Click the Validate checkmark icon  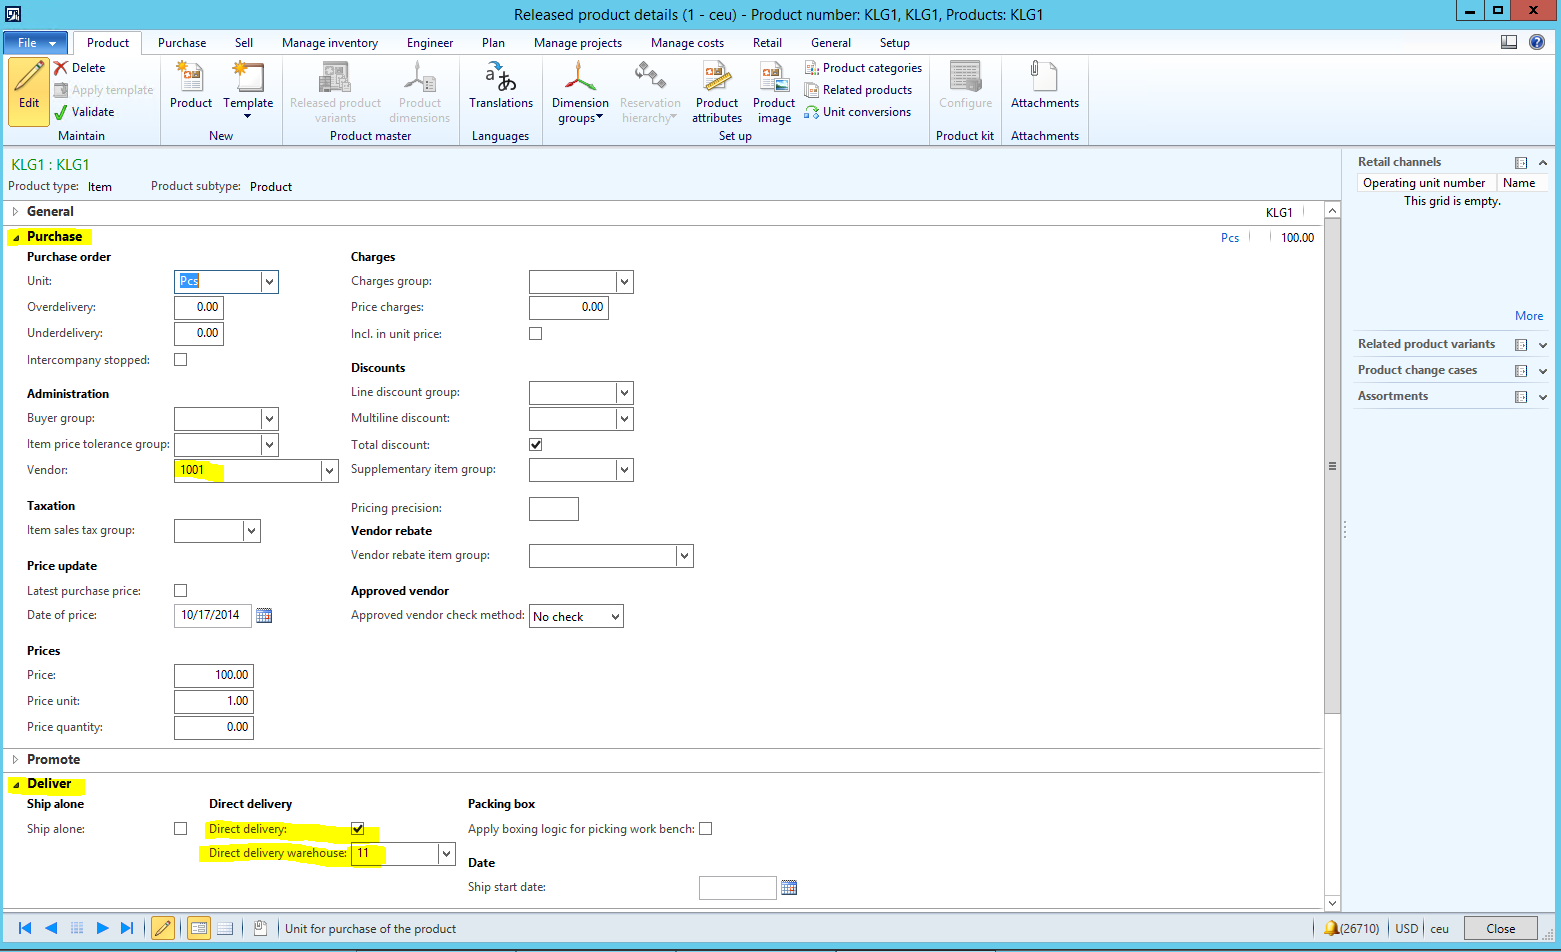tap(61, 112)
